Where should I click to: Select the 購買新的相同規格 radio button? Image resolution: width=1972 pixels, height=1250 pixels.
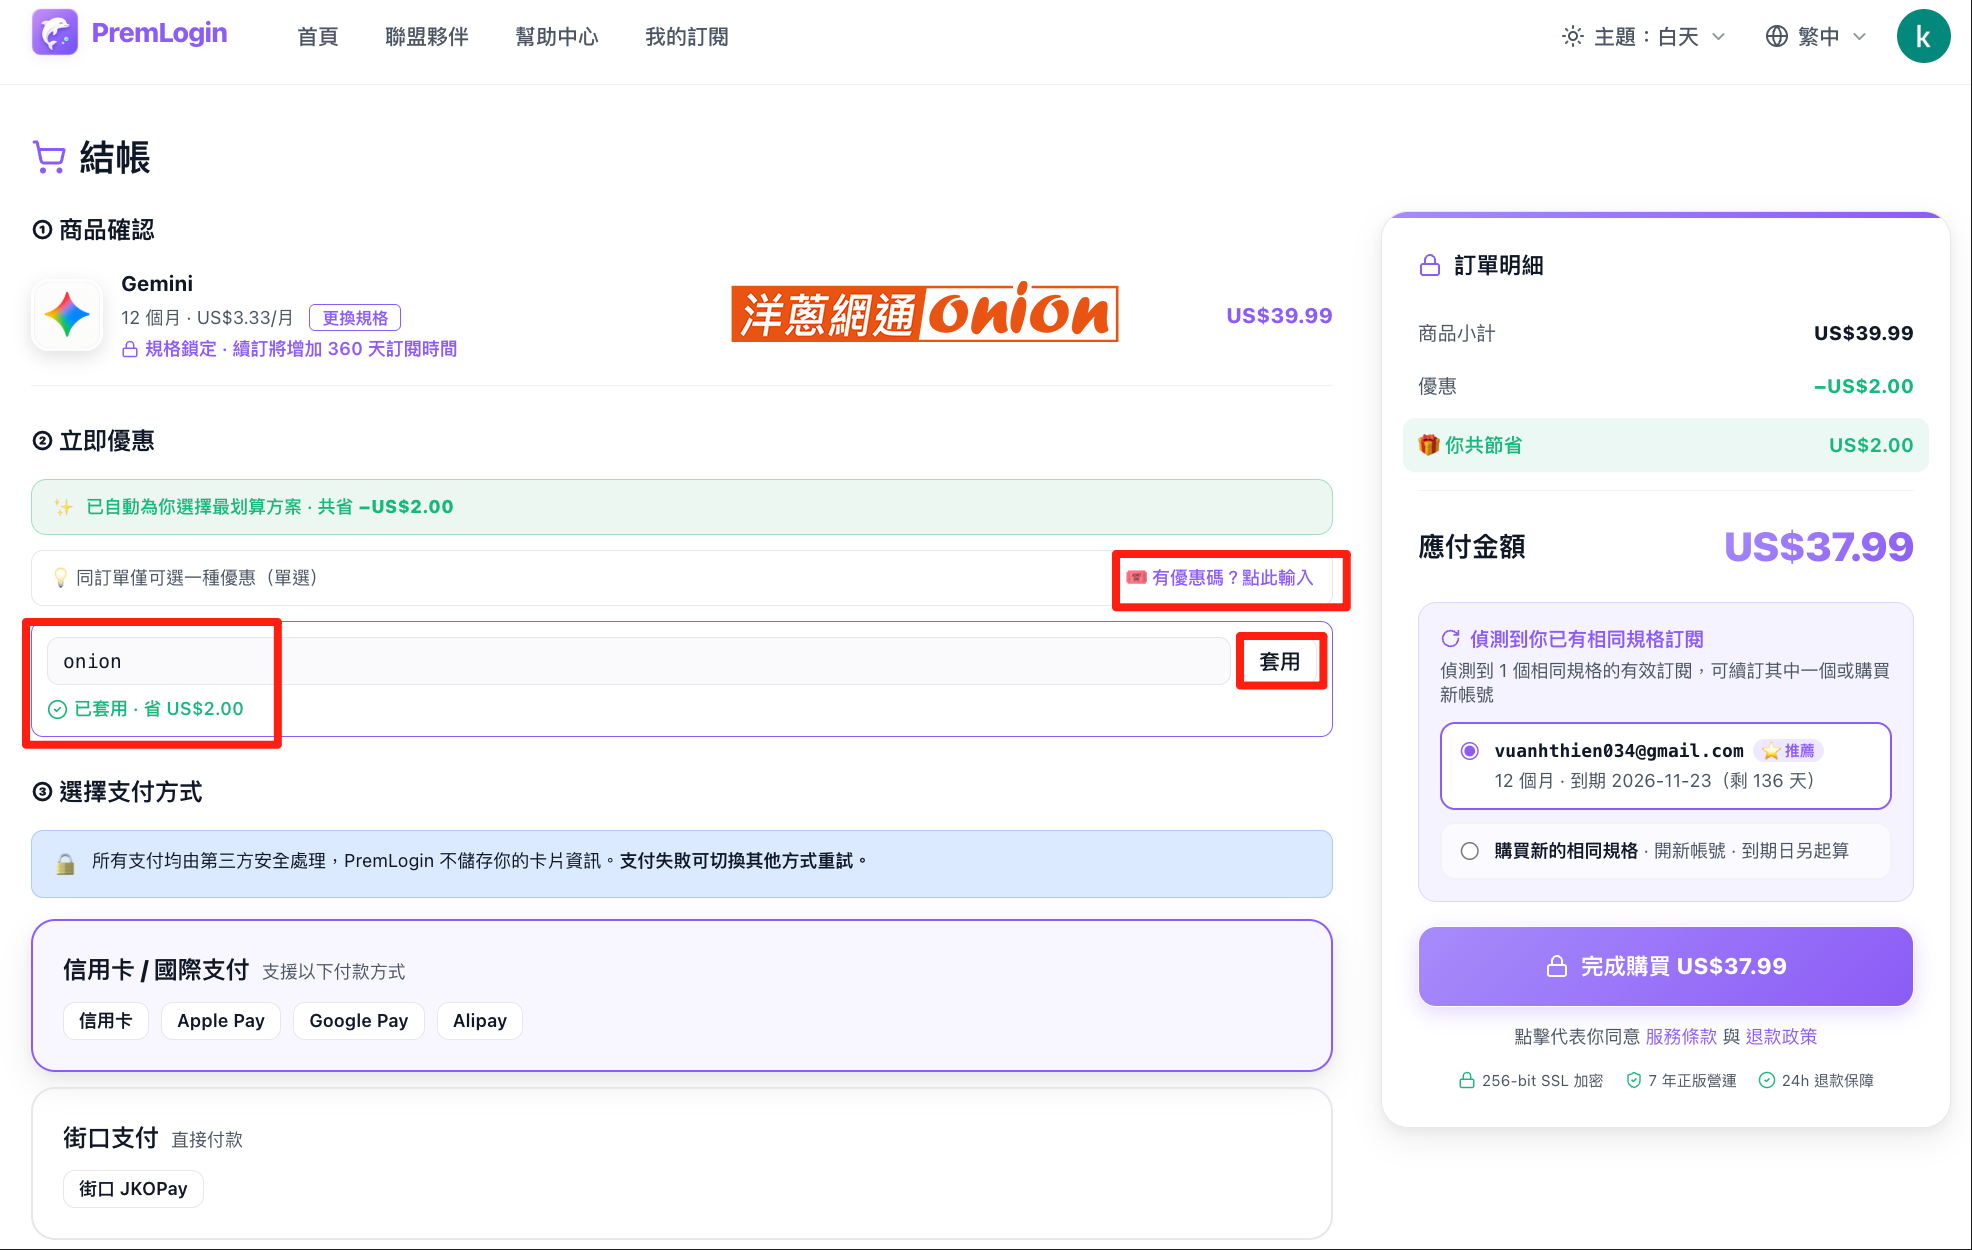(x=1470, y=851)
